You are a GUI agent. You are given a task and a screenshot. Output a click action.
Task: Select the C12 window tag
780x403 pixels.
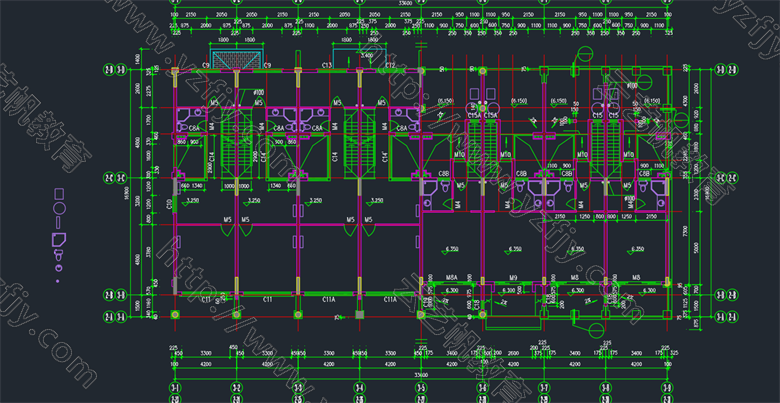(x=390, y=65)
